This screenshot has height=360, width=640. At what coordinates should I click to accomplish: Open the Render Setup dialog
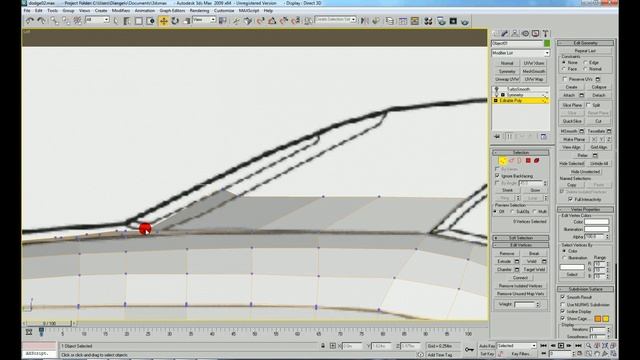click(x=441, y=21)
